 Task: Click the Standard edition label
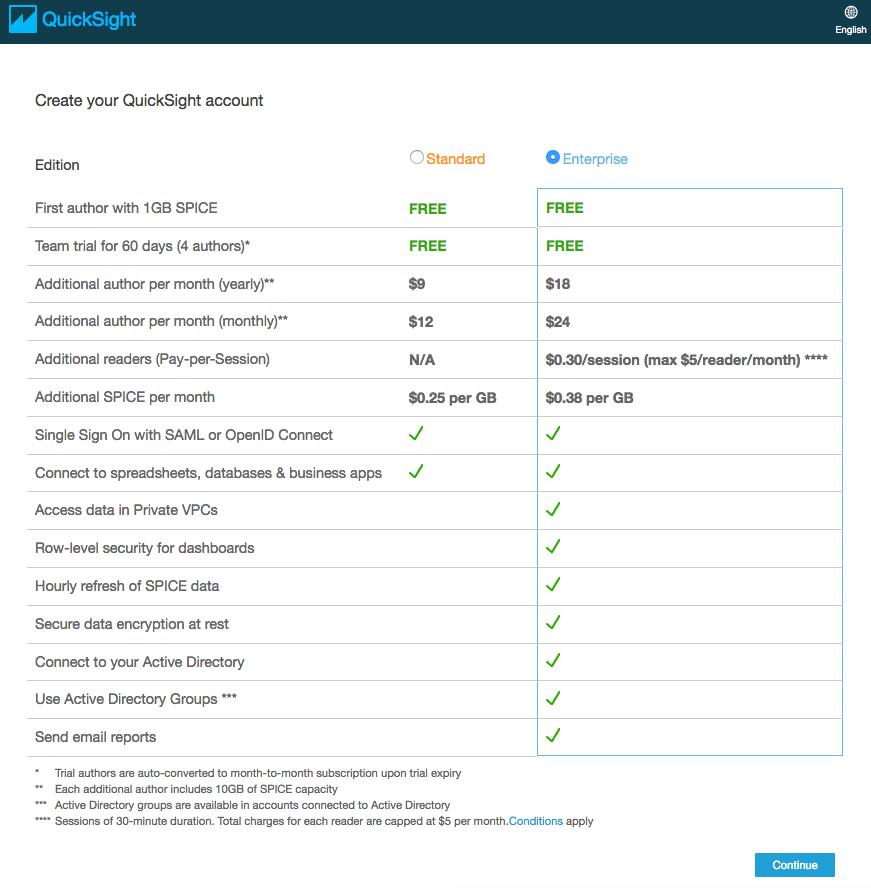(x=455, y=159)
